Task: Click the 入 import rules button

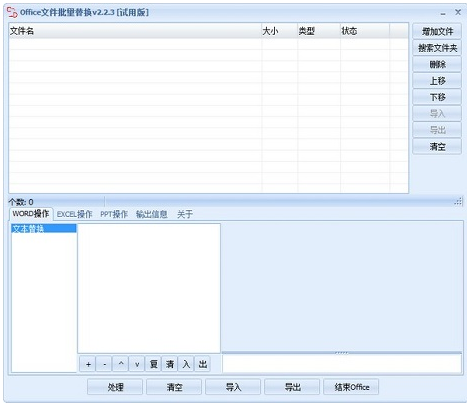Action: tap(186, 364)
